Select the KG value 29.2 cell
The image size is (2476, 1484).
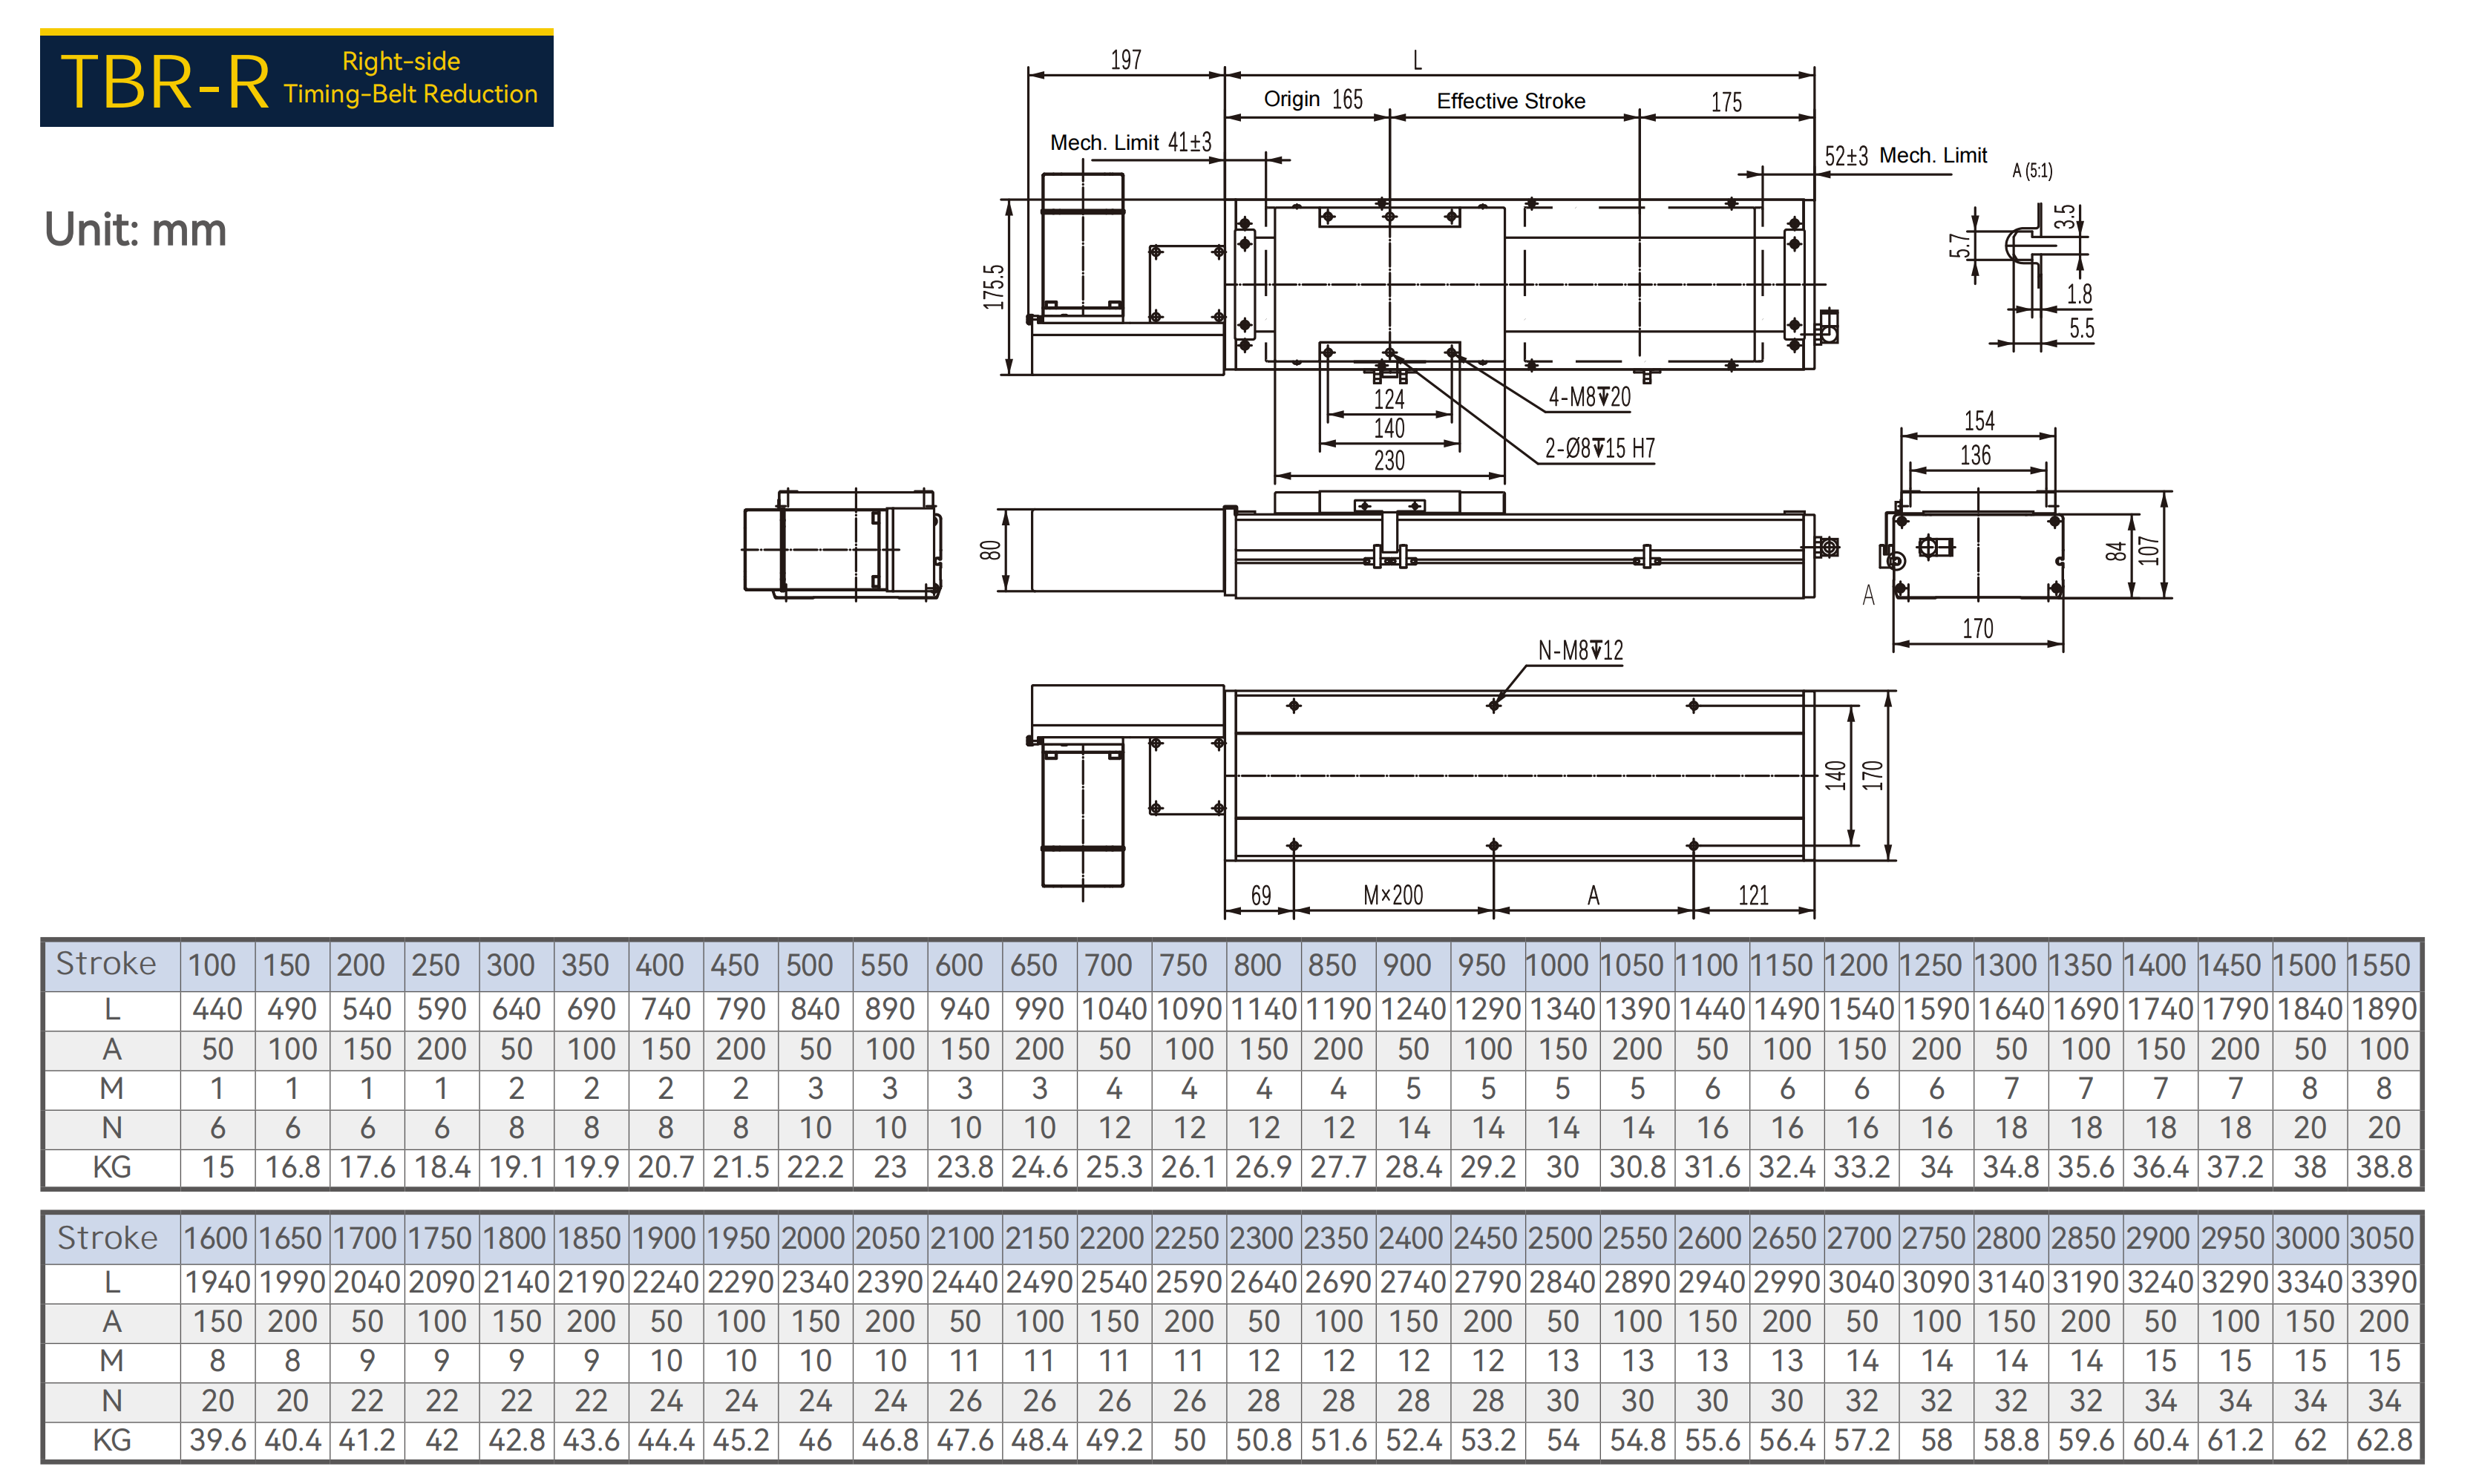point(1488,1168)
